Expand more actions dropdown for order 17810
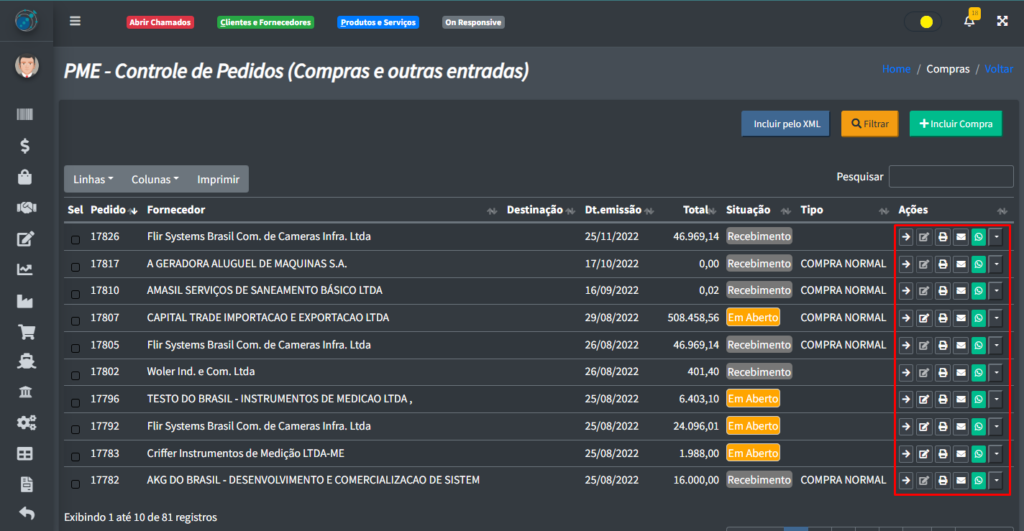Viewport: 1024px width, 531px height. click(997, 291)
